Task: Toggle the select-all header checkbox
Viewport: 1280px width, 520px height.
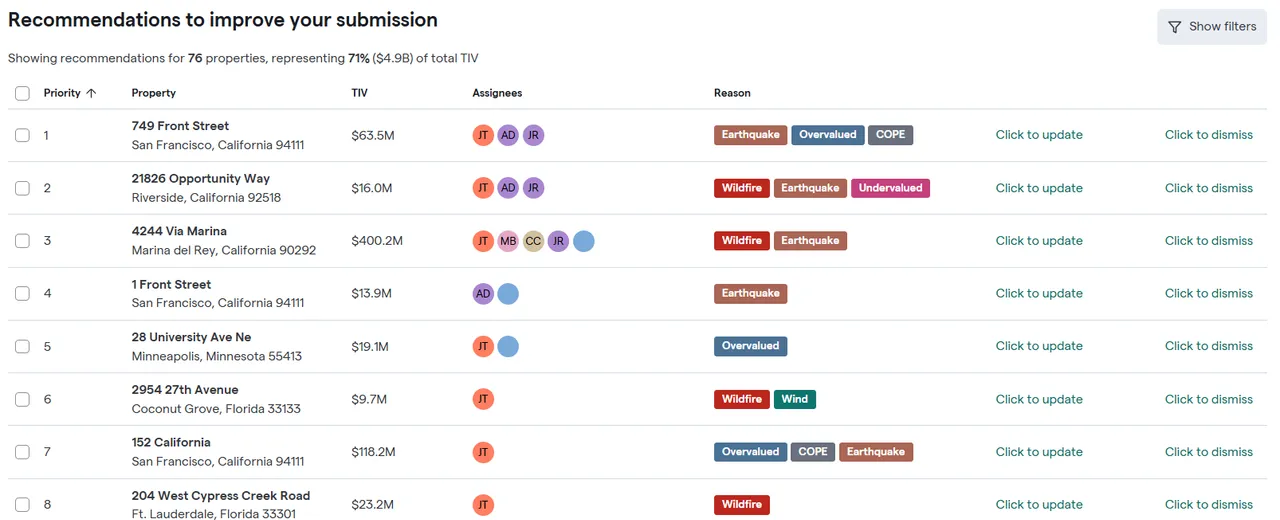Action: (x=22, y=93)
